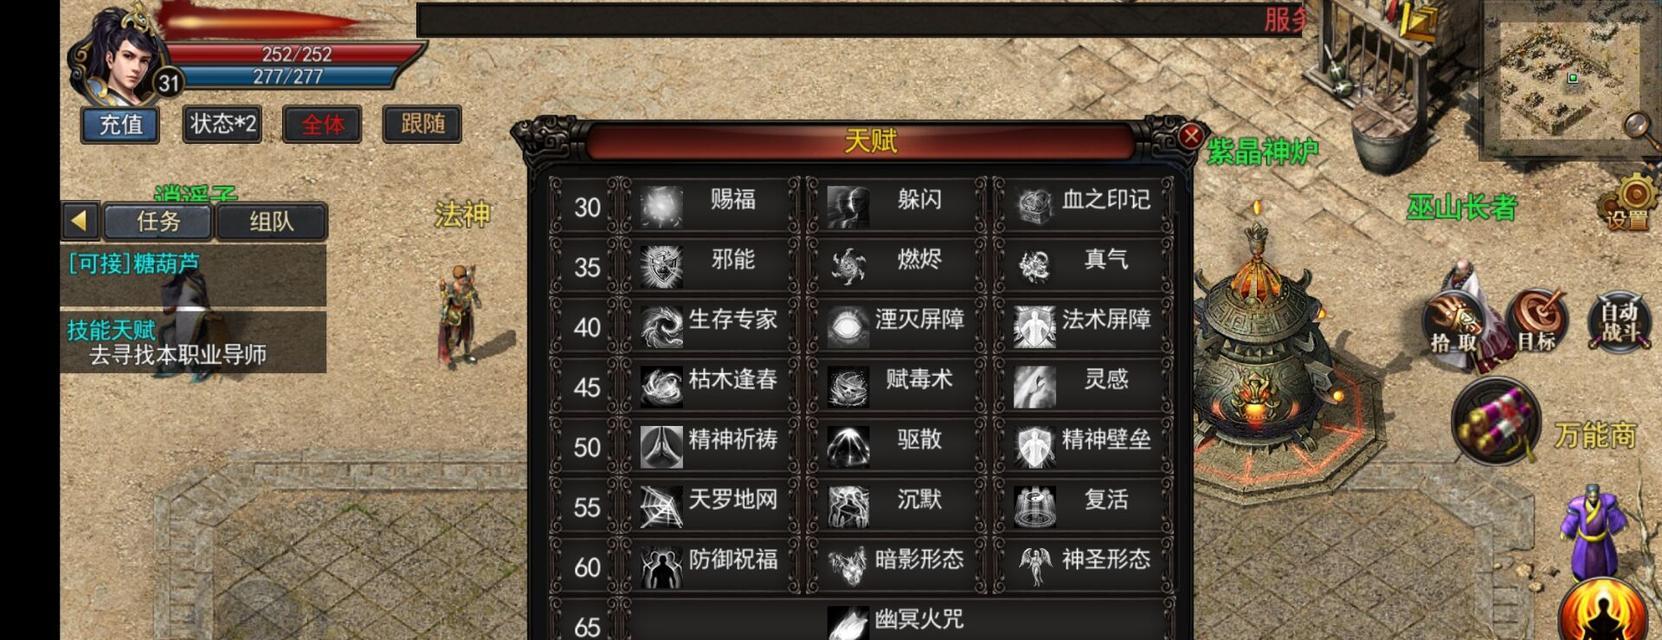Click the 充值 recharge button
The image size is (1662, 640).
point(120,124)
